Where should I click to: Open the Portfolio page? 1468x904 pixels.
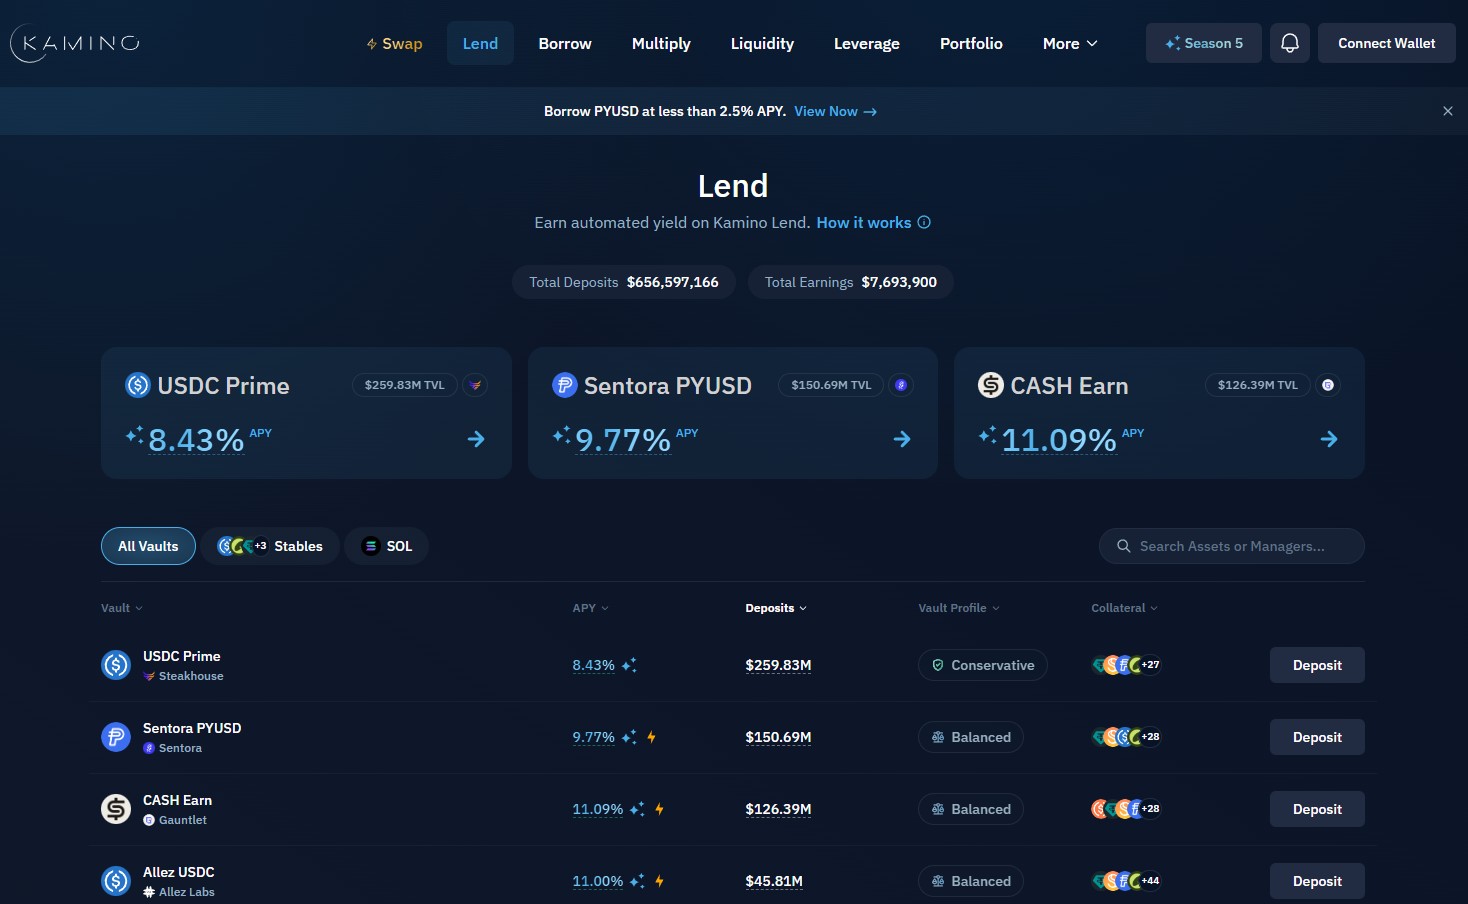(970, 43)
